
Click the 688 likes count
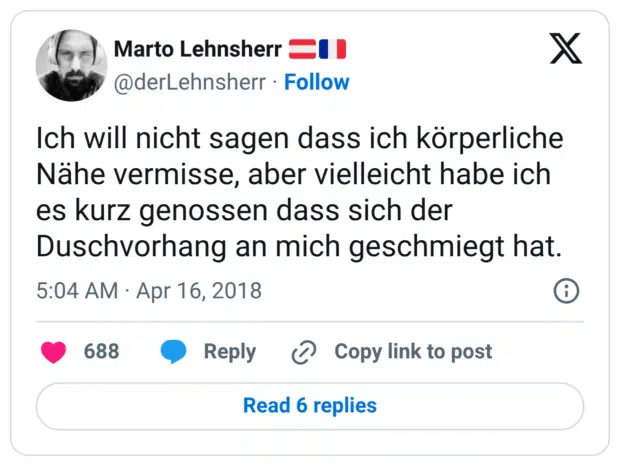101,352
